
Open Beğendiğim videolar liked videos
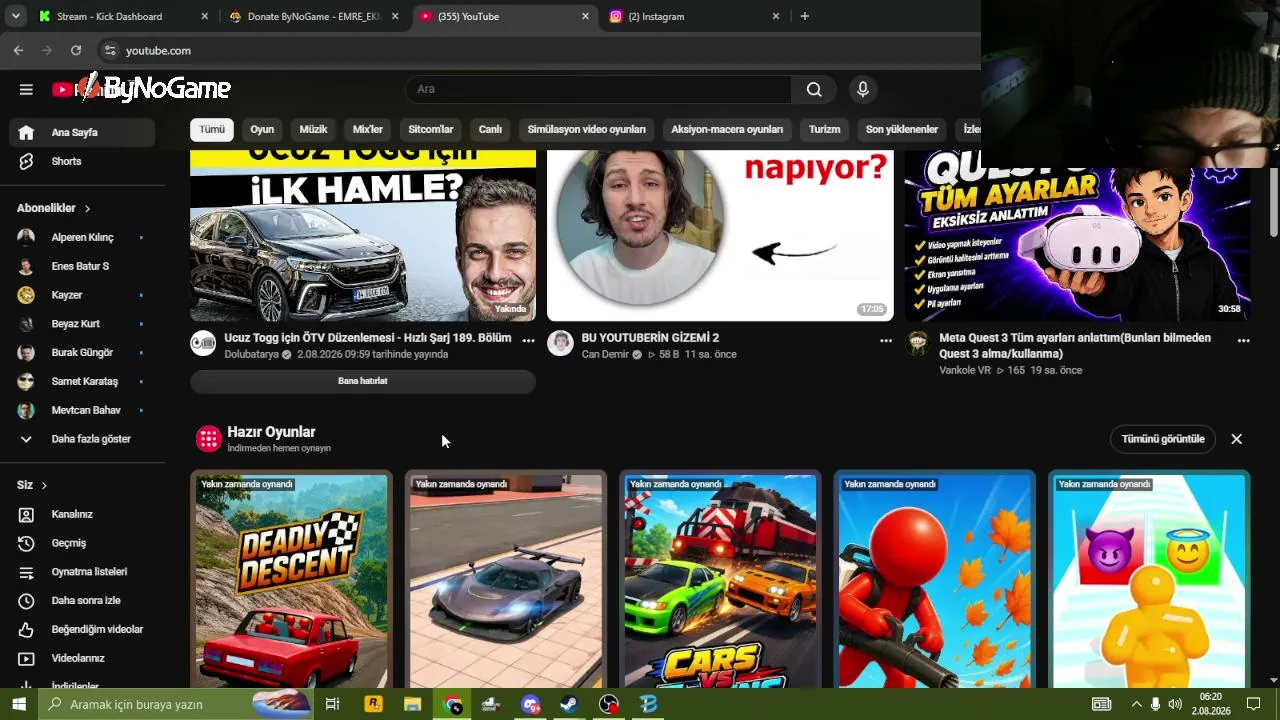click(x=82, y=629)
